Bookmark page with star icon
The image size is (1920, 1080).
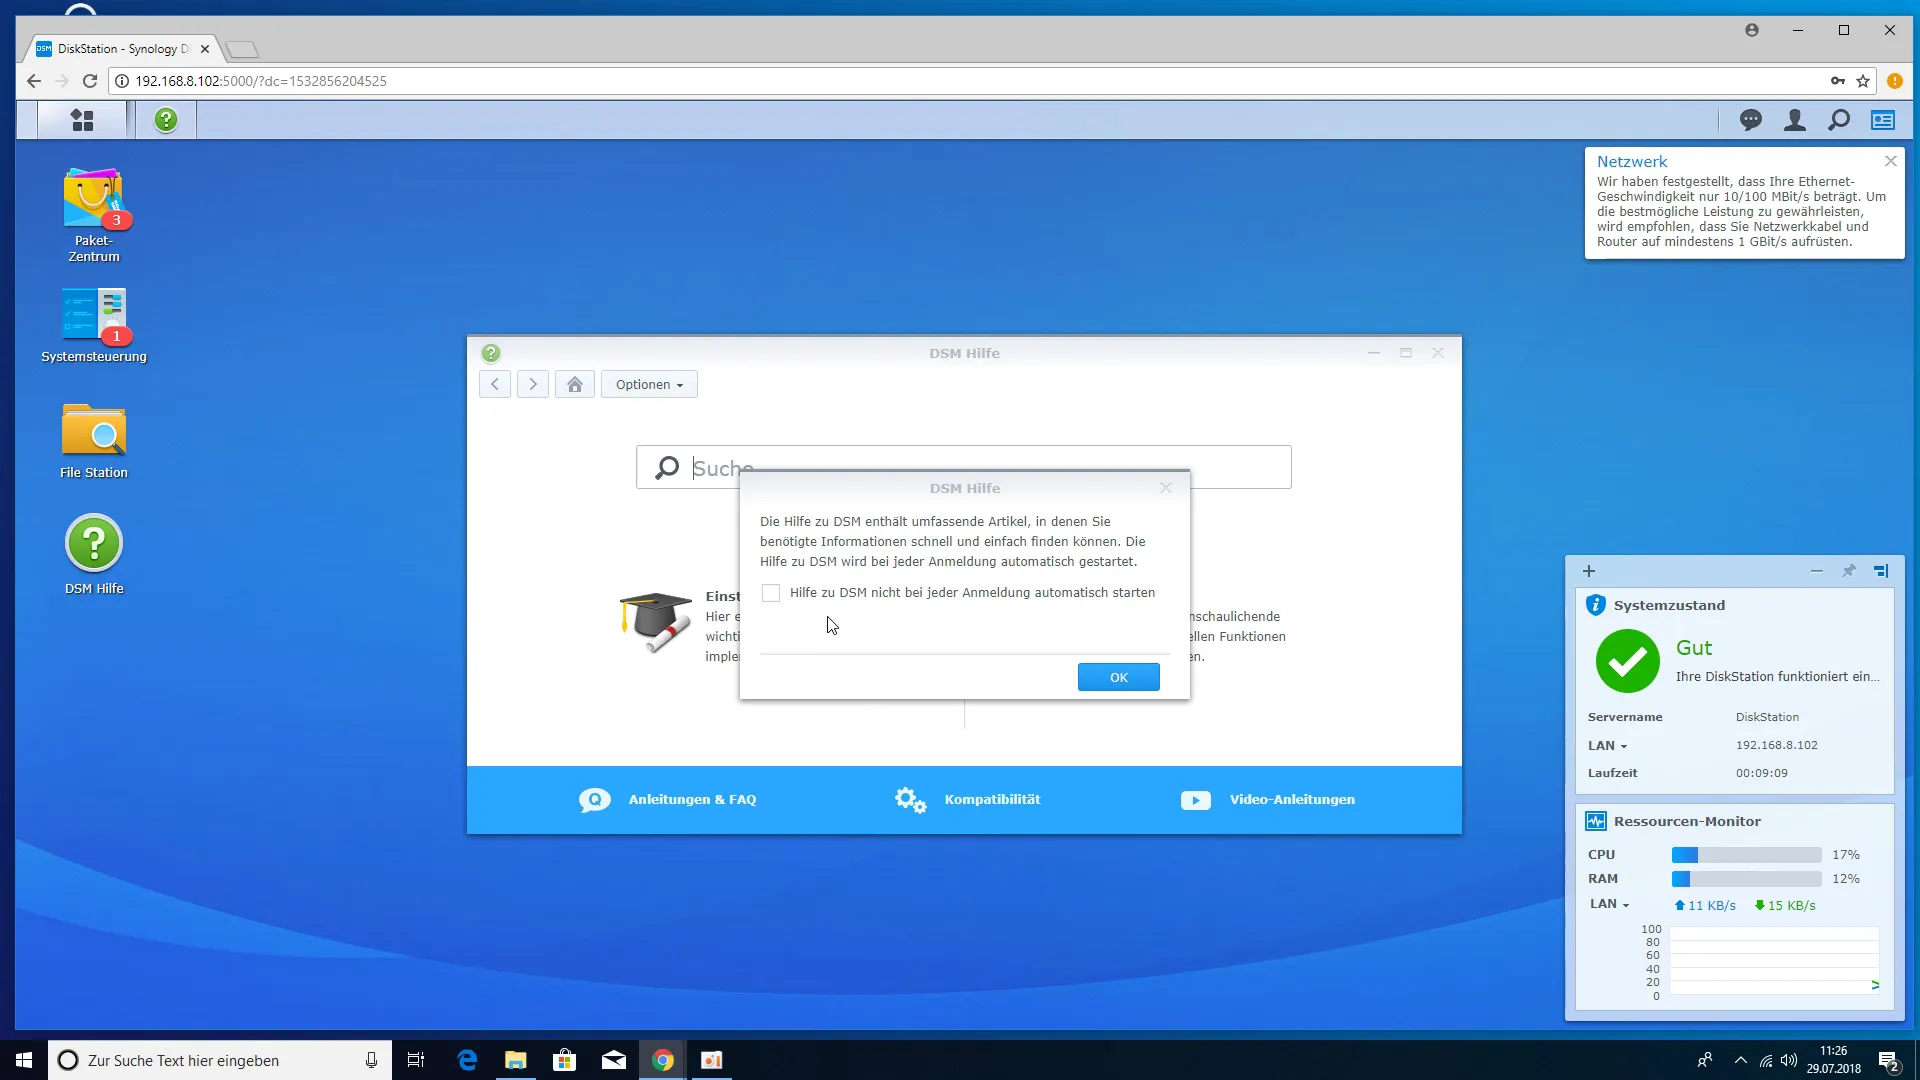tap(1863, 81)
